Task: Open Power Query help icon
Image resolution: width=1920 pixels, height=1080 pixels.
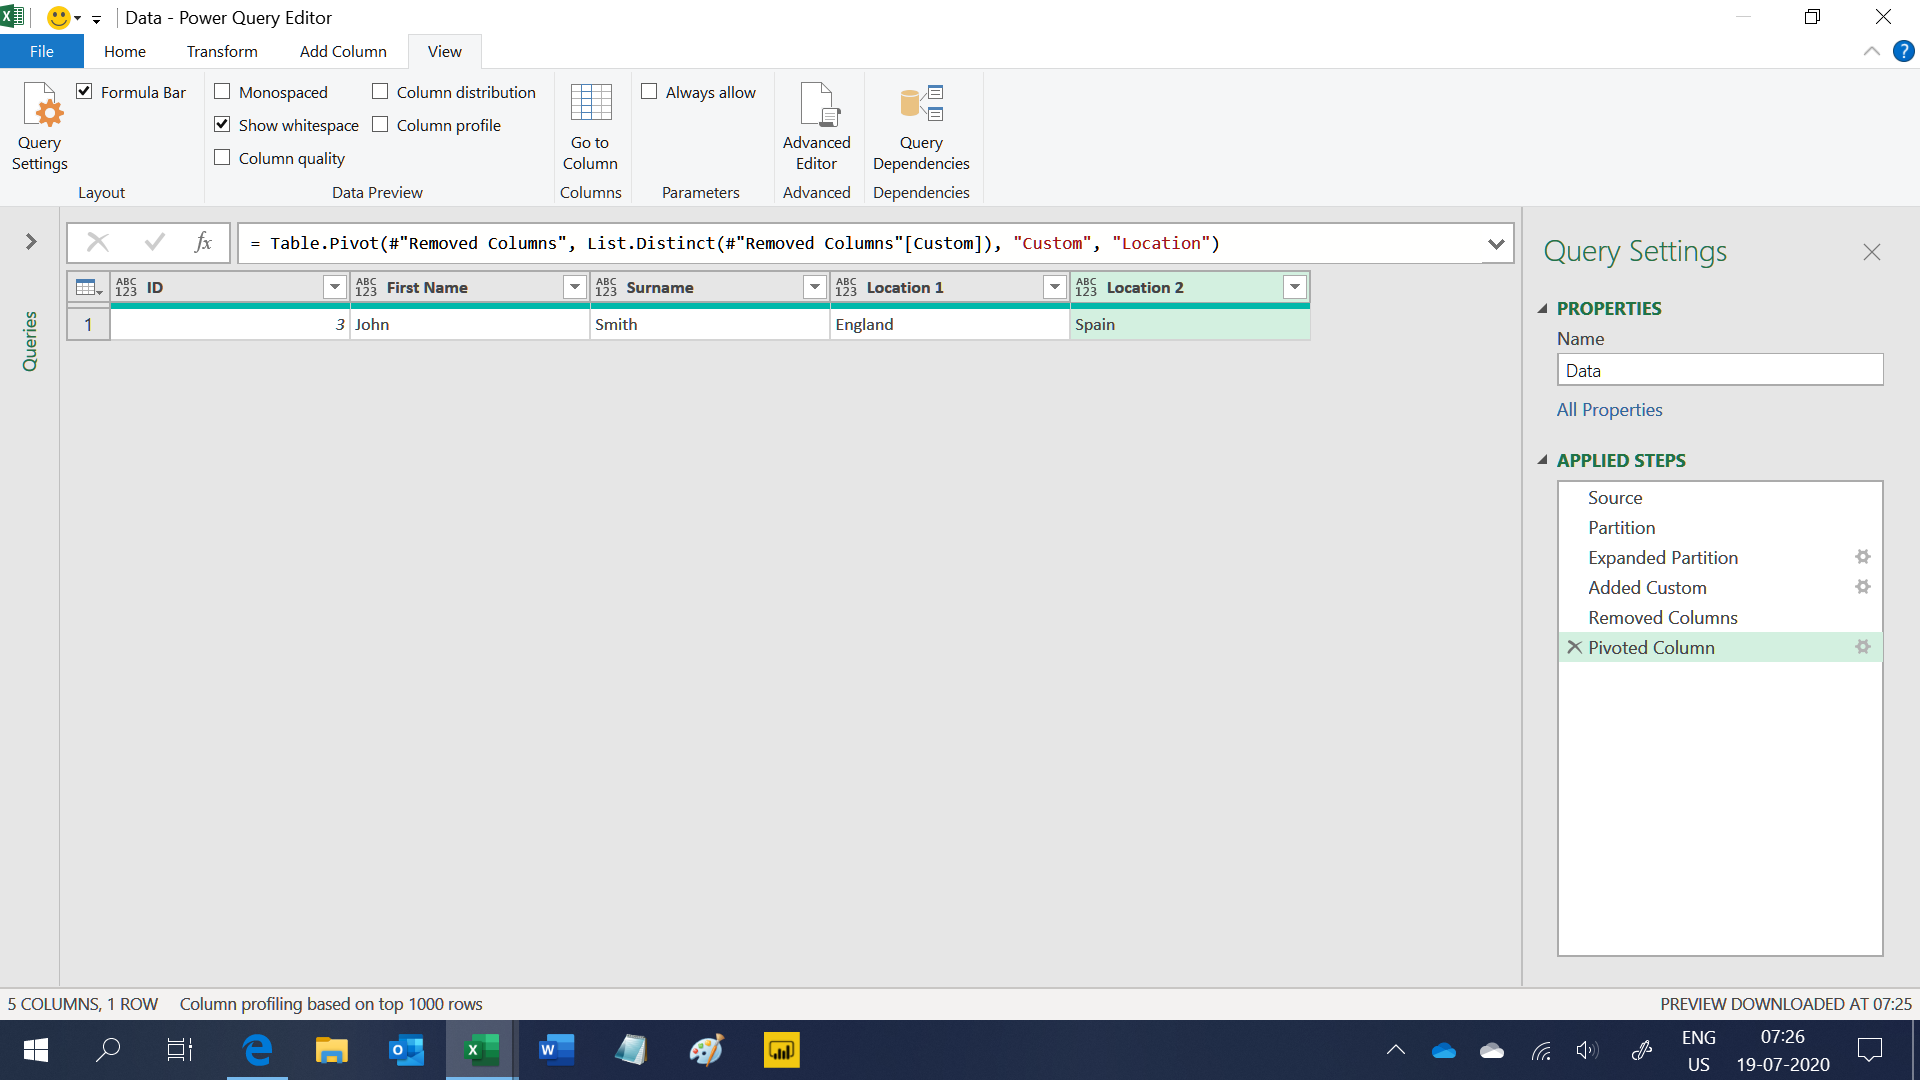Action: pos(1903,51)
